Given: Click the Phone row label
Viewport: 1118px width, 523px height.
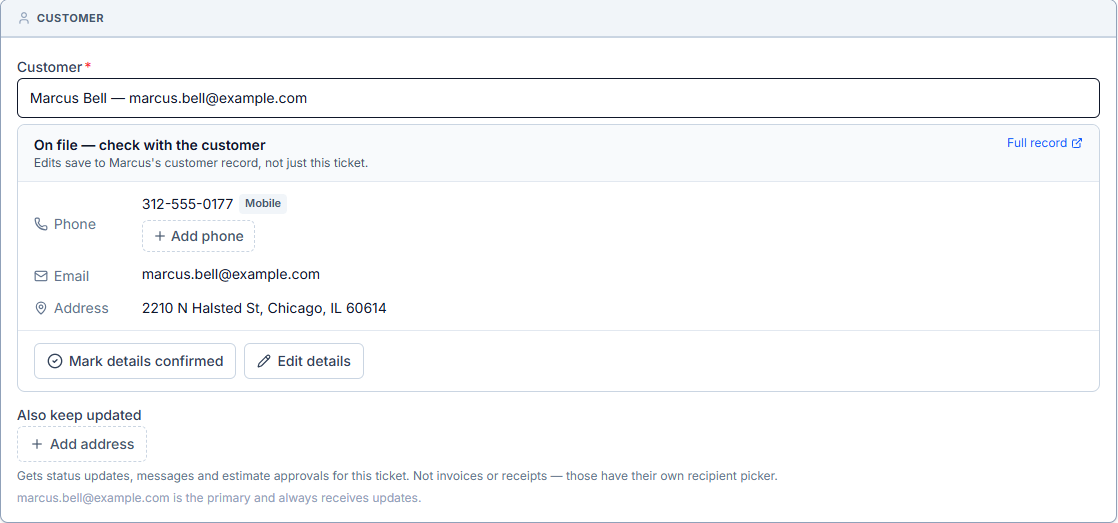Looking at the screenshot, I should [x=75, y=224].
